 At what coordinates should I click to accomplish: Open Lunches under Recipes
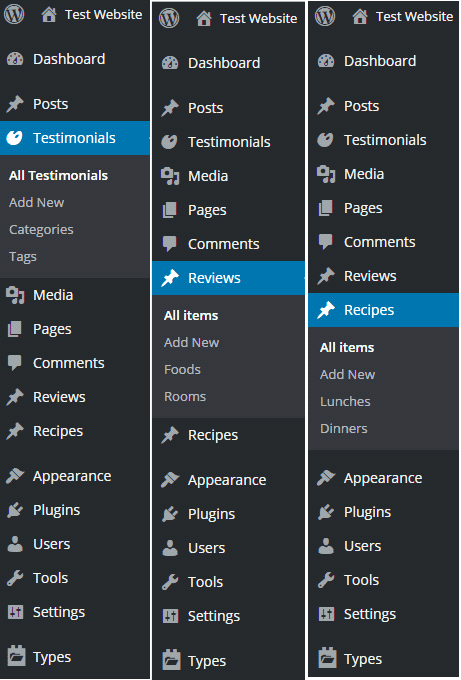pos(345,402)
